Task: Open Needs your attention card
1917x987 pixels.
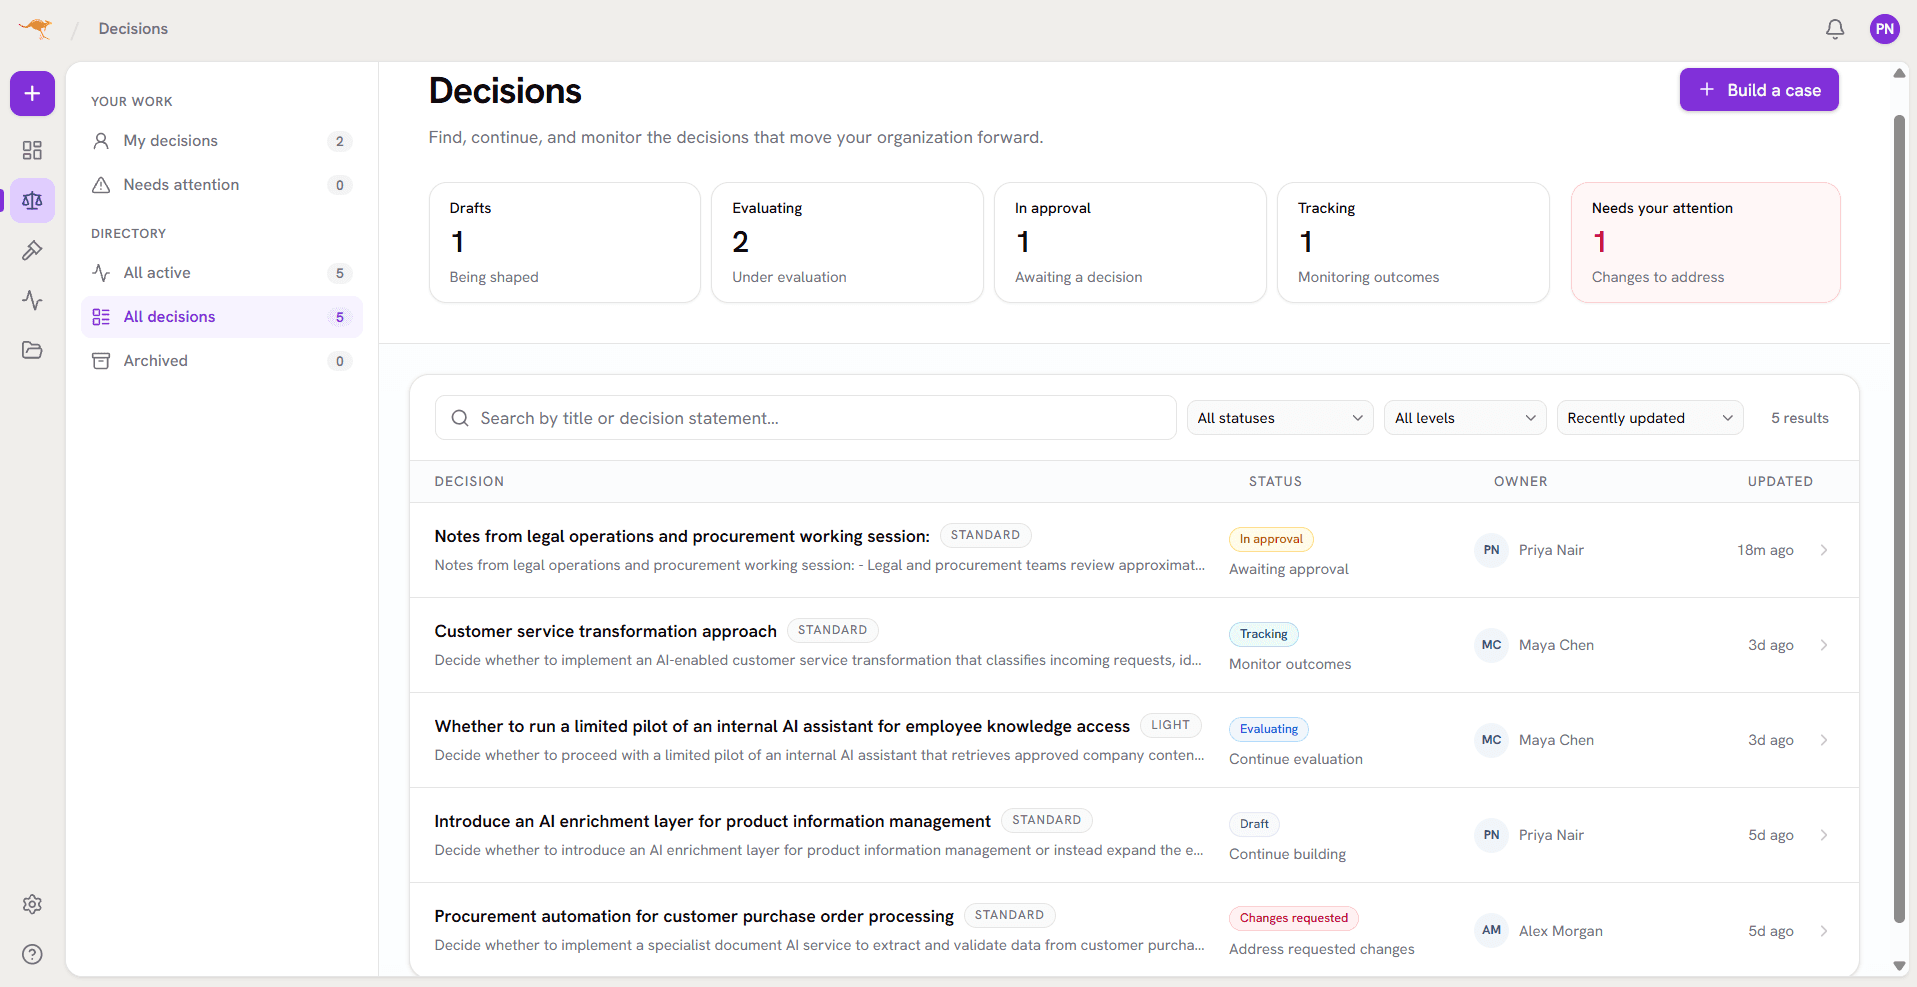Action: tap(1706, 242)
